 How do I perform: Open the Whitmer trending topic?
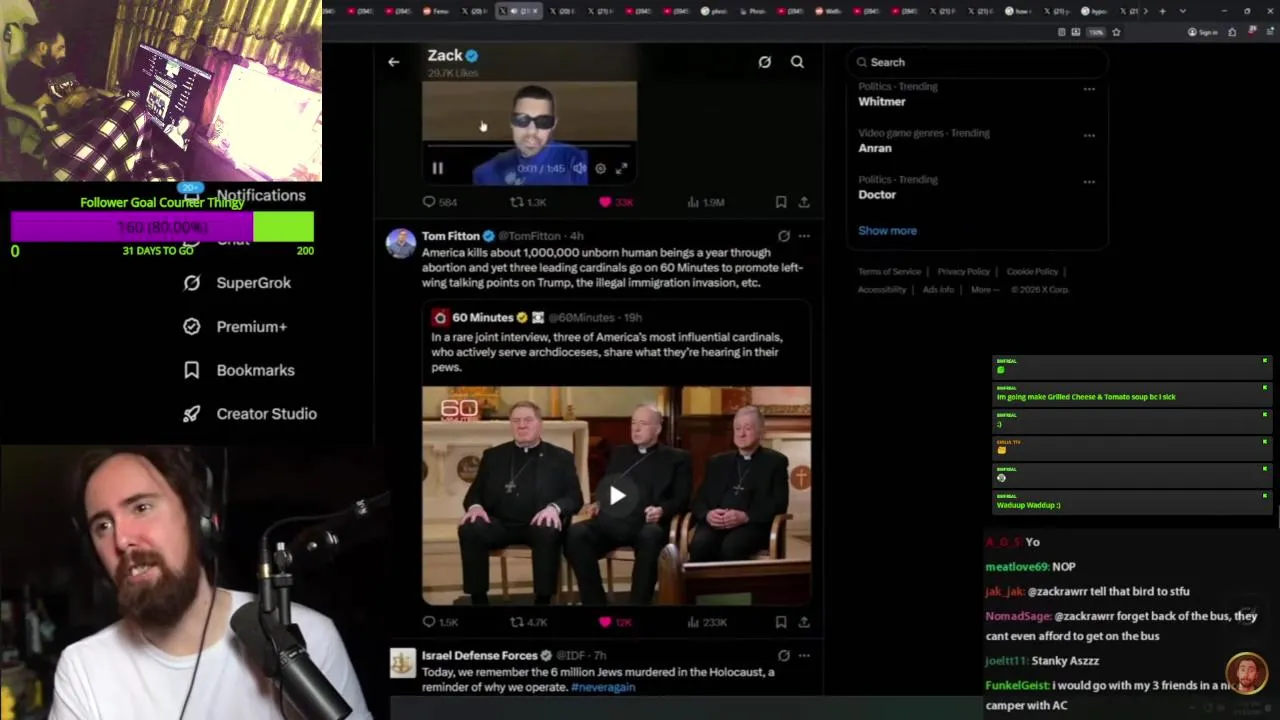(x=882, y=101)
